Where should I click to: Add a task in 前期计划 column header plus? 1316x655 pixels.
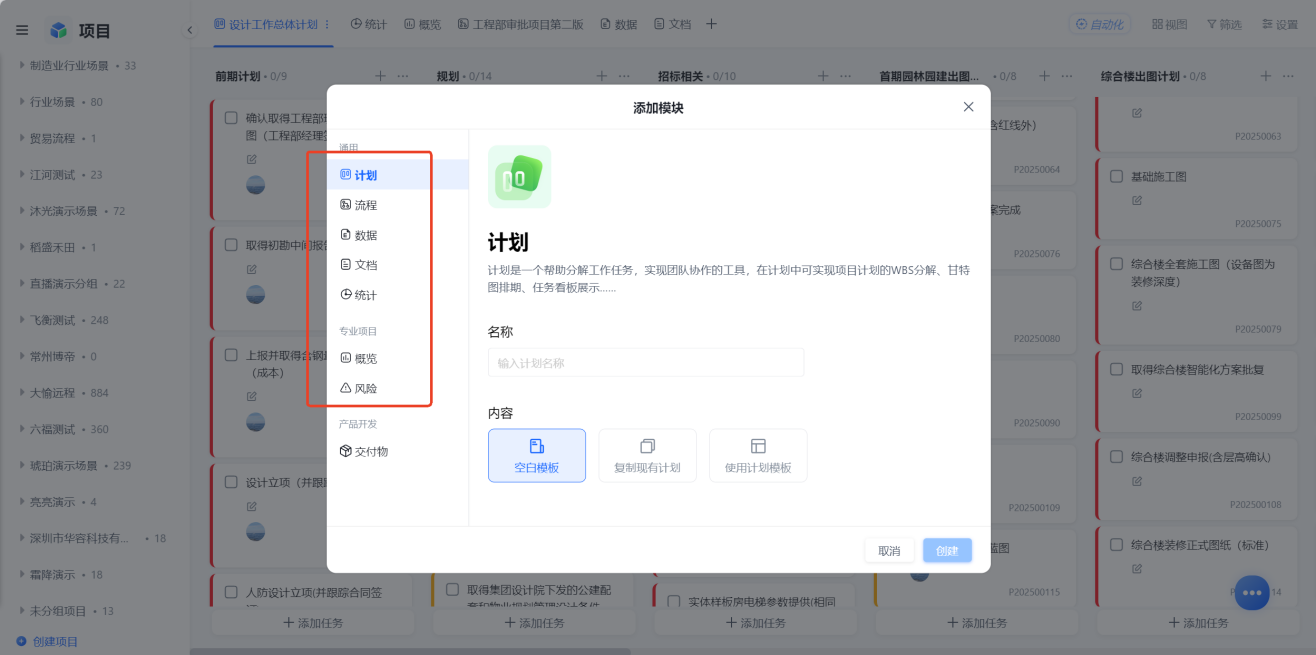point(380,76)
